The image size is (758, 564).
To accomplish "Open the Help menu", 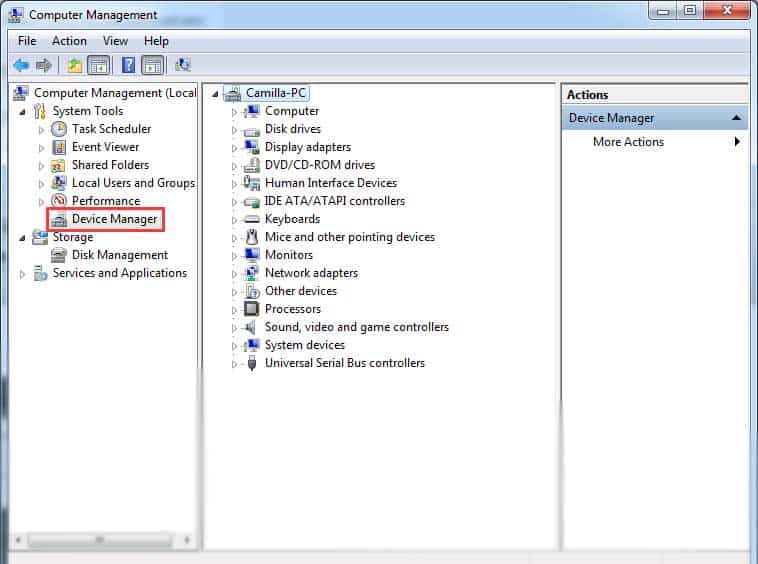I will pos(156,41).
